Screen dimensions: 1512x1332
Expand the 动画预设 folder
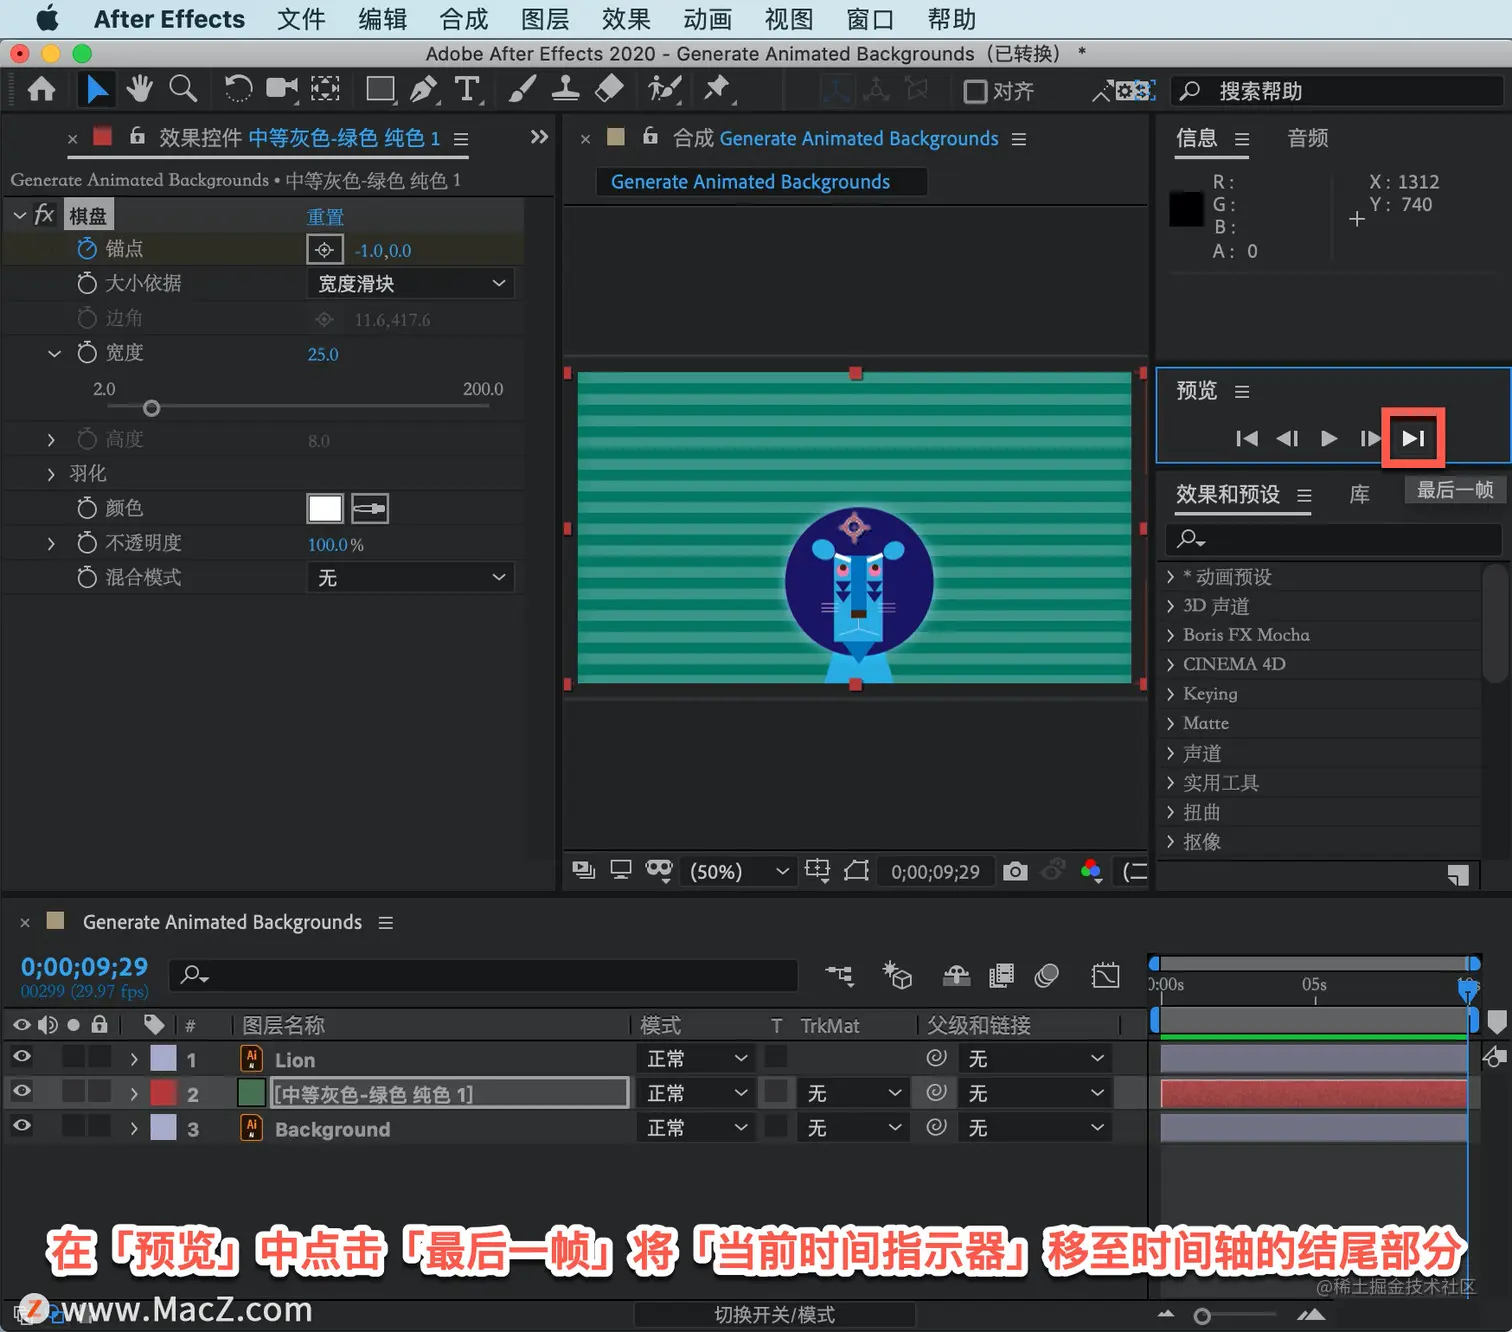pyautogui.click(x=1170, y=577)
